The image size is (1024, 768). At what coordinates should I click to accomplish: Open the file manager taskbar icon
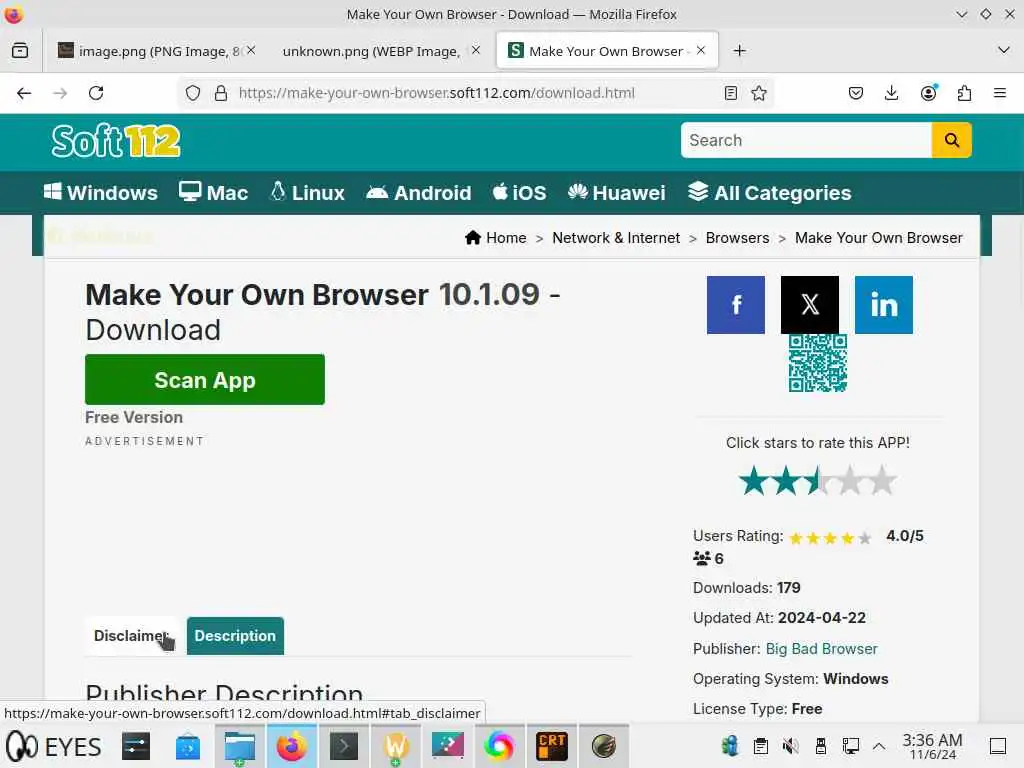click(240, 746)
